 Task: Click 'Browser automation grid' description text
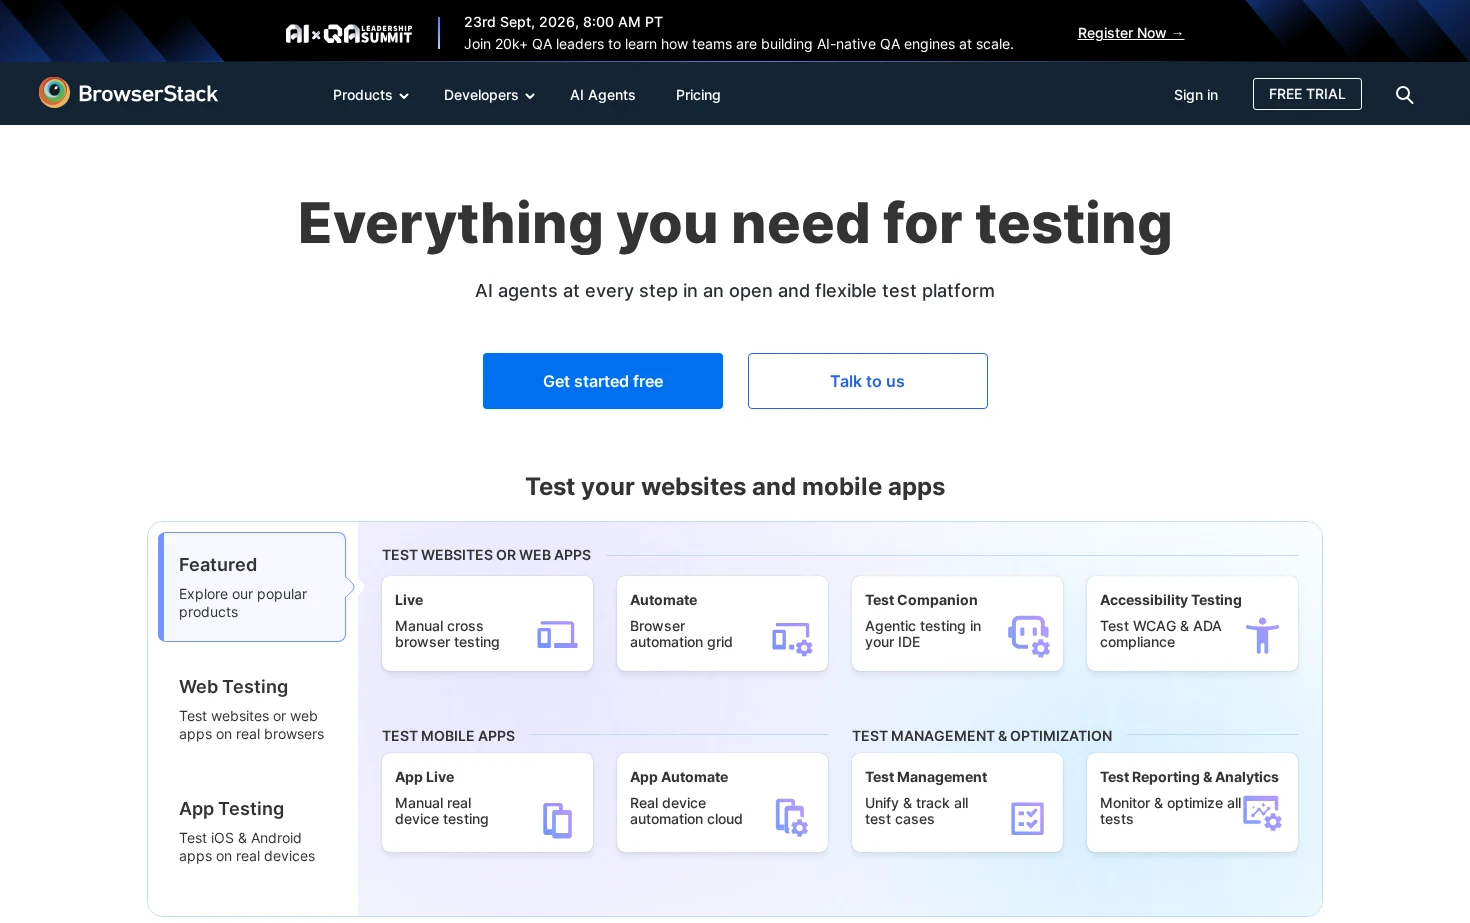click(x=681, y=634)
